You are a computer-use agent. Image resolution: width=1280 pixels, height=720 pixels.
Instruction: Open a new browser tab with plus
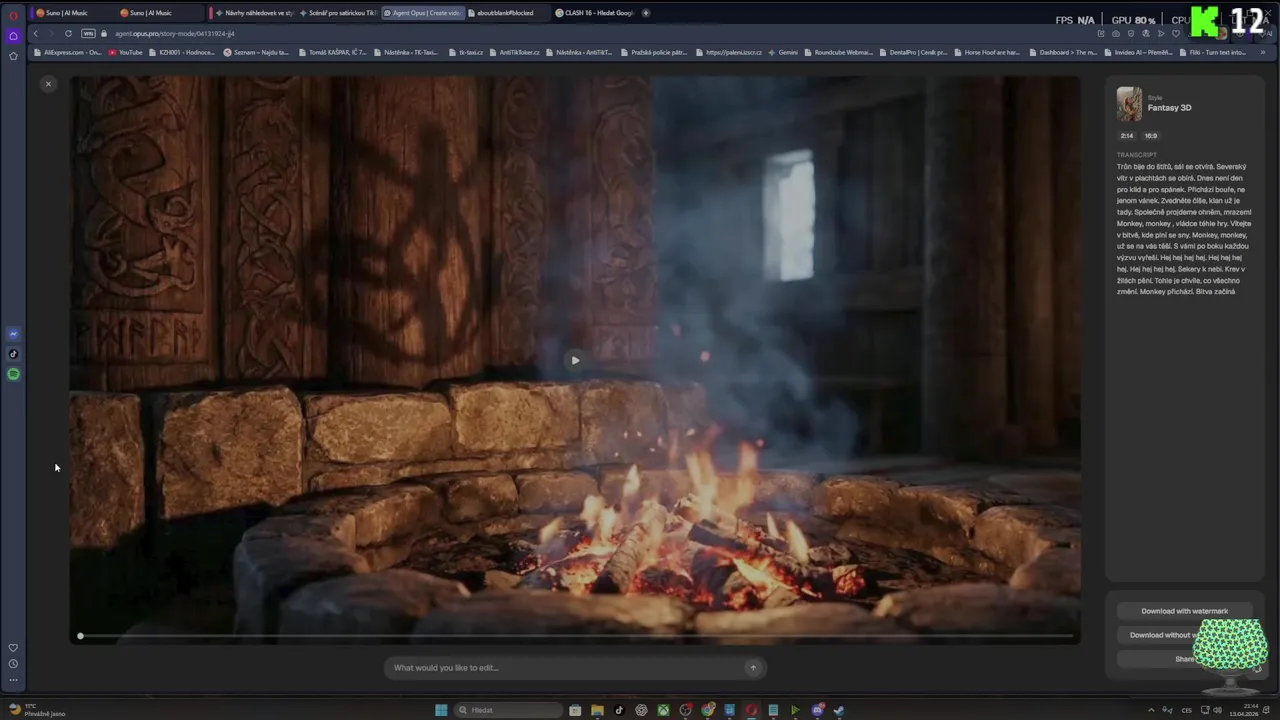[x=646, y=13]
